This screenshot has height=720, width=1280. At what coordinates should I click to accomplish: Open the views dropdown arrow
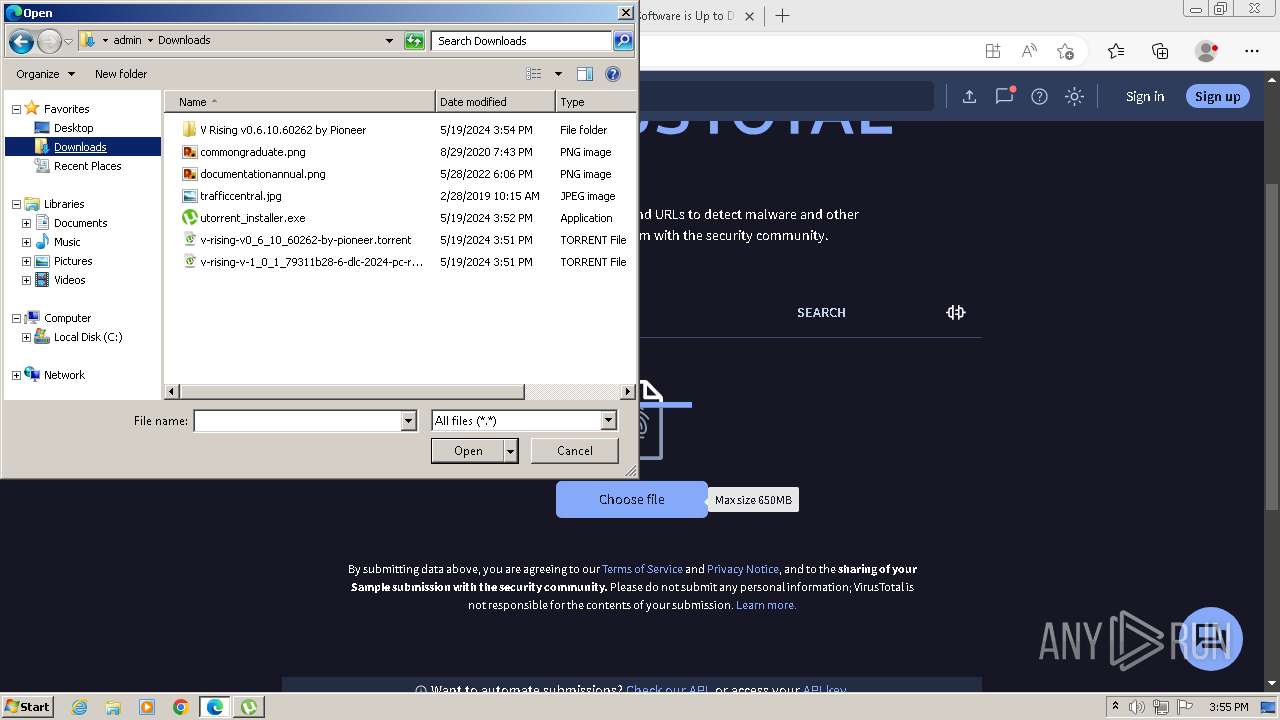[x=558, y=74]
